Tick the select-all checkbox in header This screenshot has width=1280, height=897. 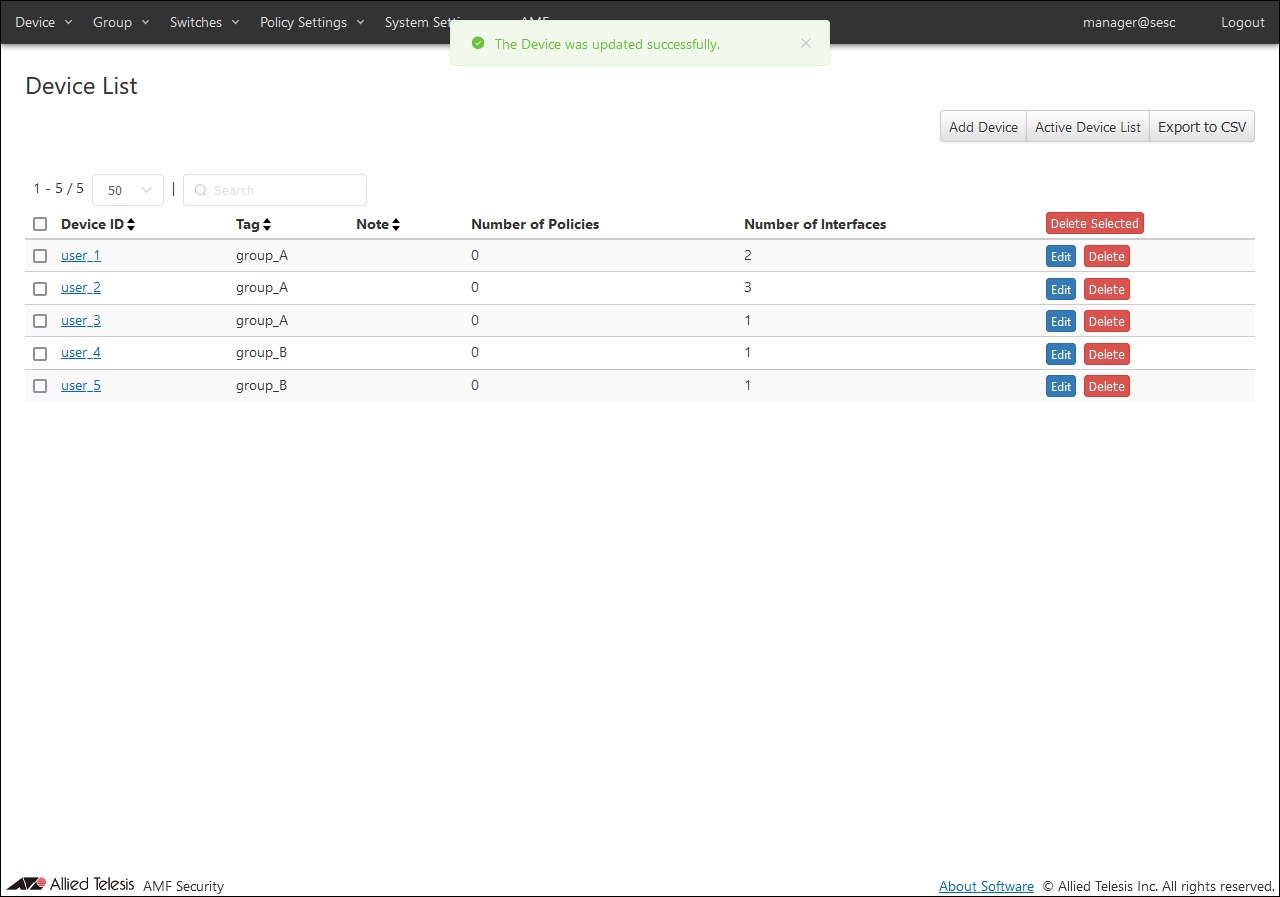click(x=40, y=224)
